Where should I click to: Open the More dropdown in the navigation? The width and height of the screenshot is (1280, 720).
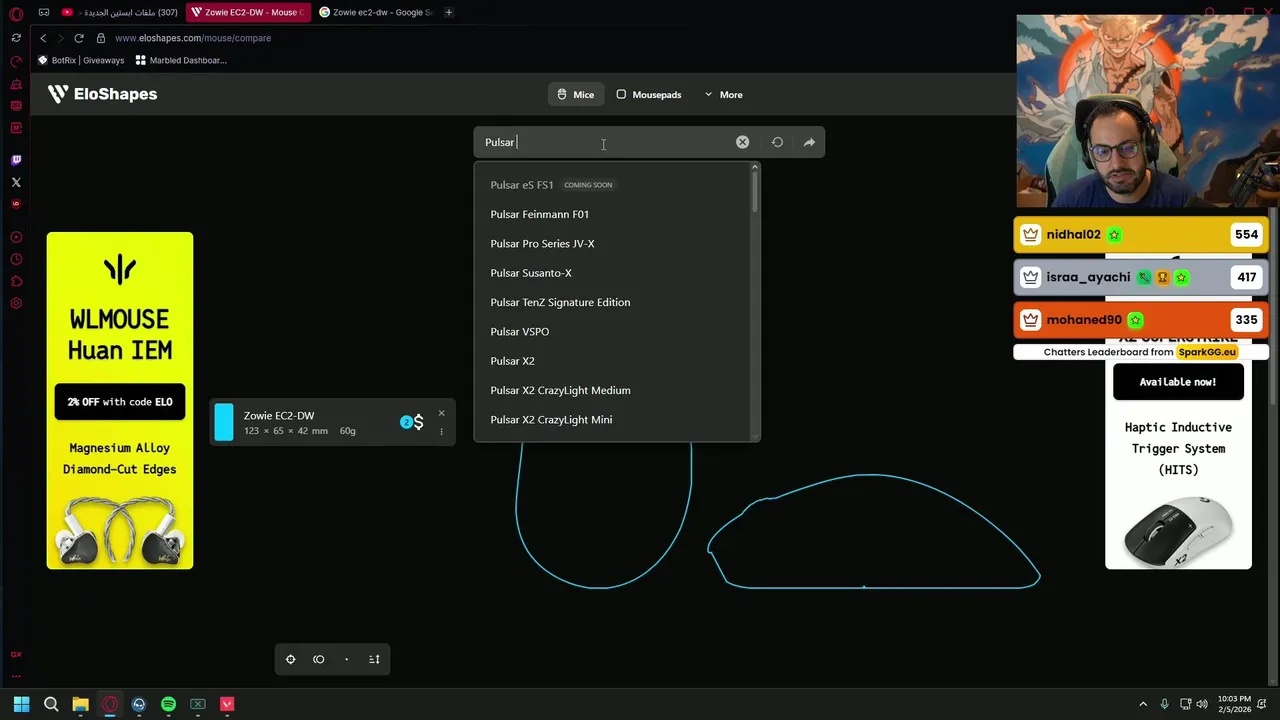pos(723,94)
